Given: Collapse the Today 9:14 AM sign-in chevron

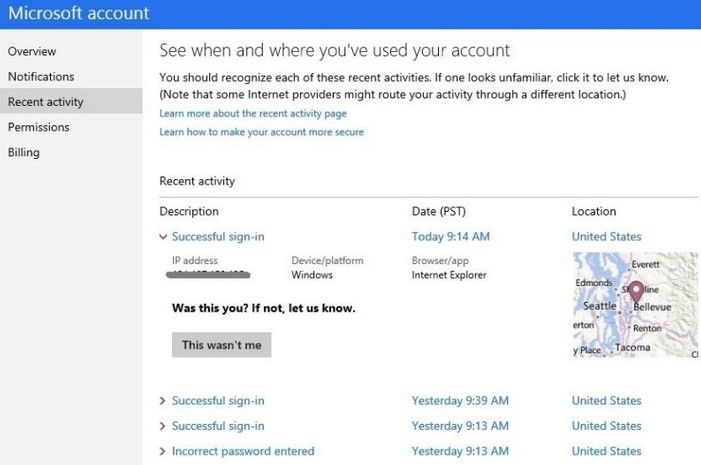Looking at the screenshot, I should click(x=163, y=237).
